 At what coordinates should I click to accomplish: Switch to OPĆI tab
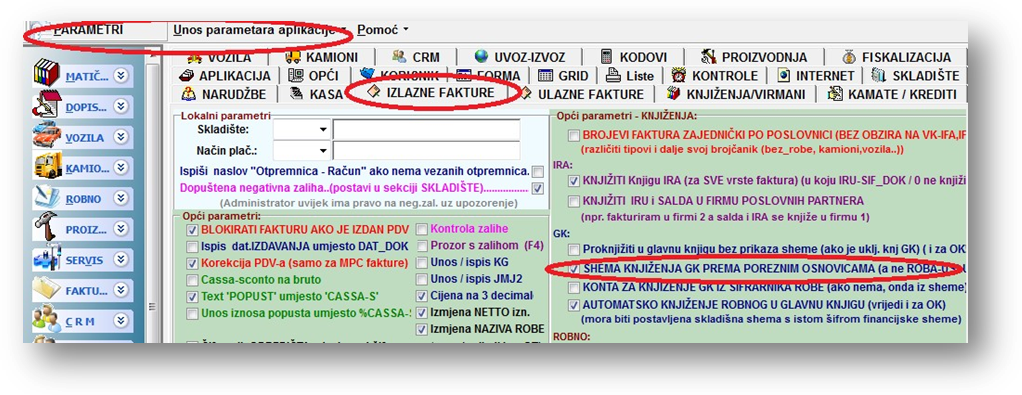coord(314,76)
